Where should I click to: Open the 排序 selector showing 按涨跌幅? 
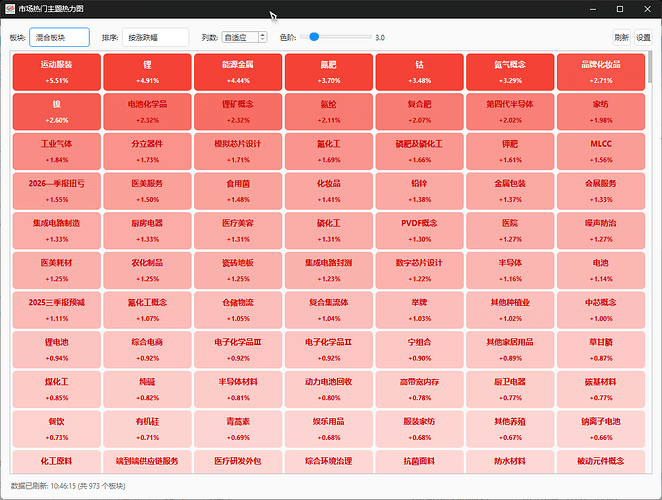pos(155,37)
